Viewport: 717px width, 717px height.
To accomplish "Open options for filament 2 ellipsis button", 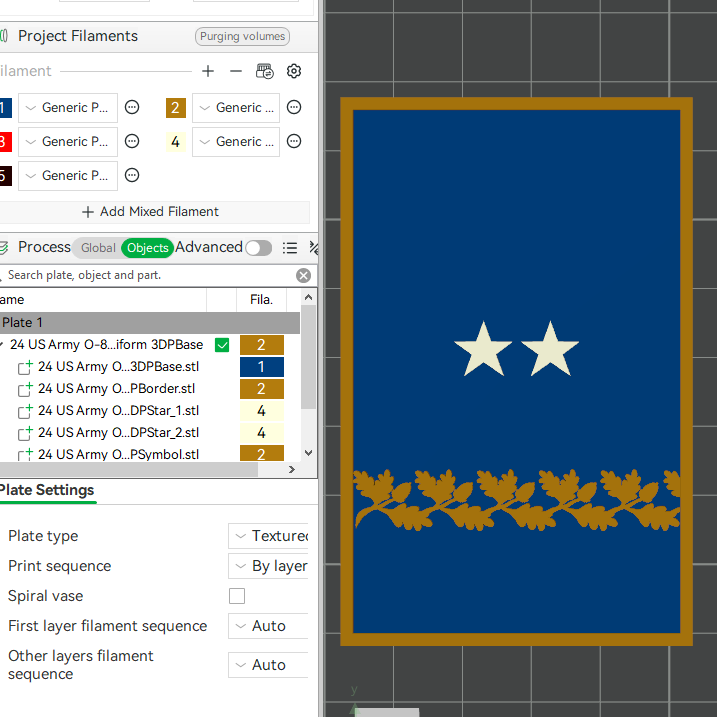I will click(x=294, y=107).
